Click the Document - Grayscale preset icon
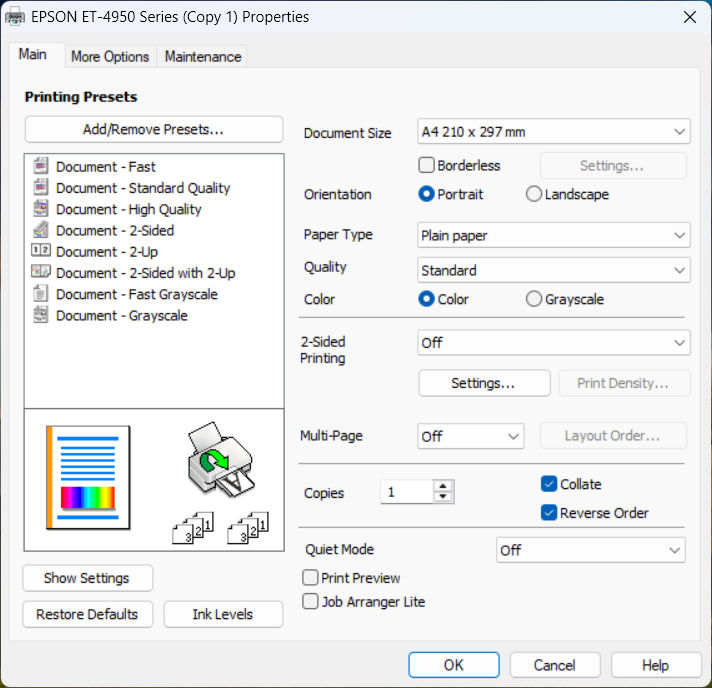Screen dimensions: 712x688 coord(40,315)
